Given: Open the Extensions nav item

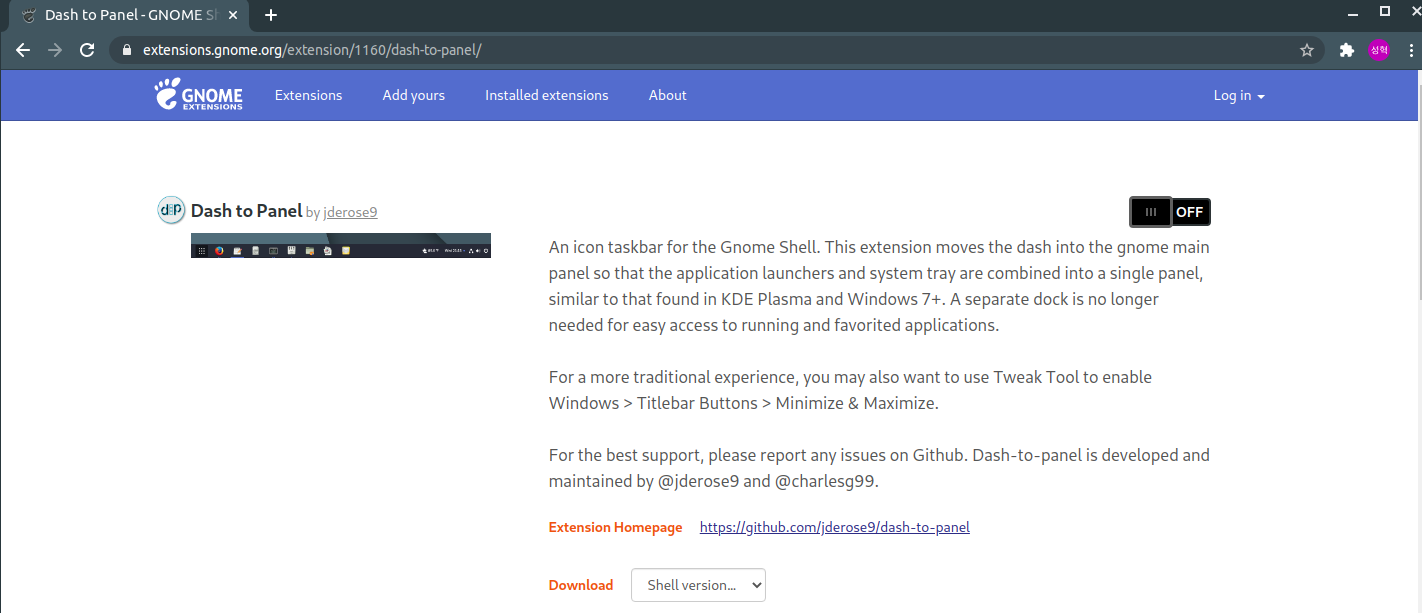Looking at the screenshot, I should tap(308, 95).
